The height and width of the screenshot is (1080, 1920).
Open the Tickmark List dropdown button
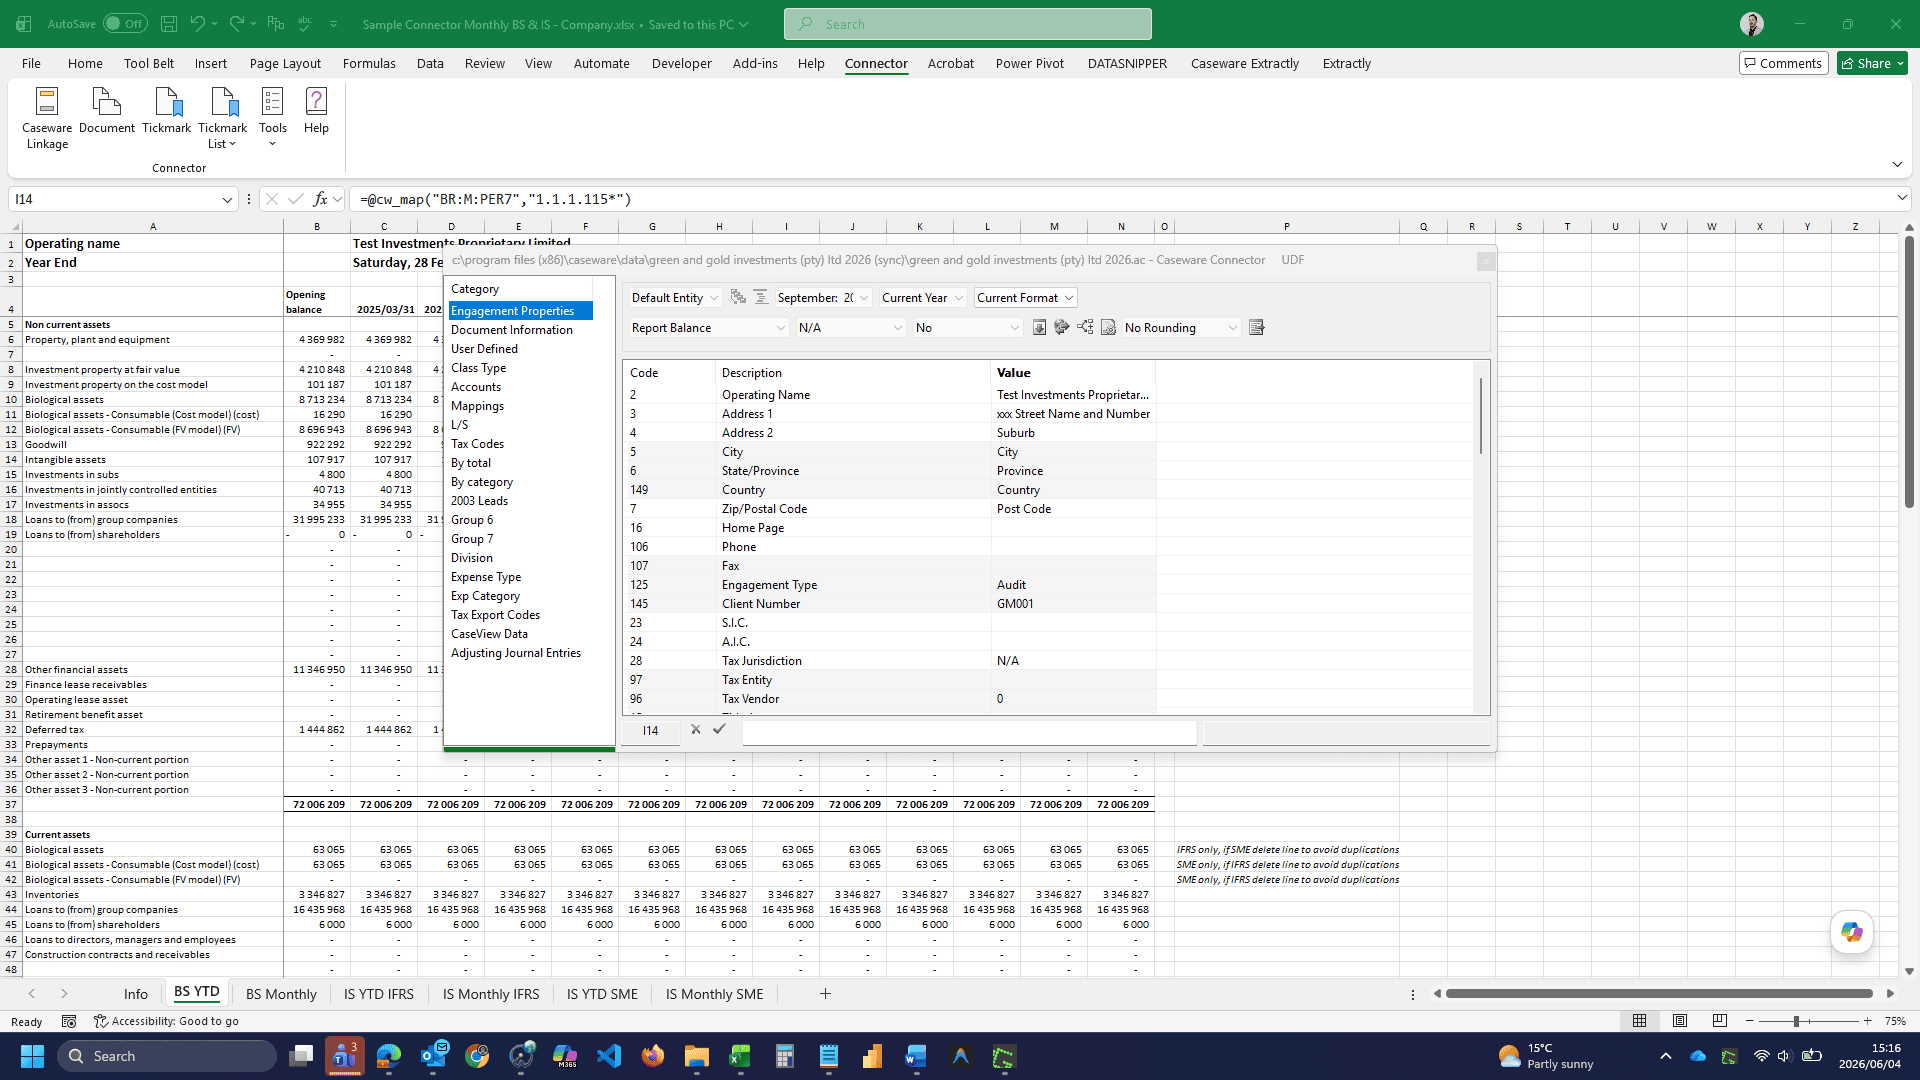coord(222,118)
